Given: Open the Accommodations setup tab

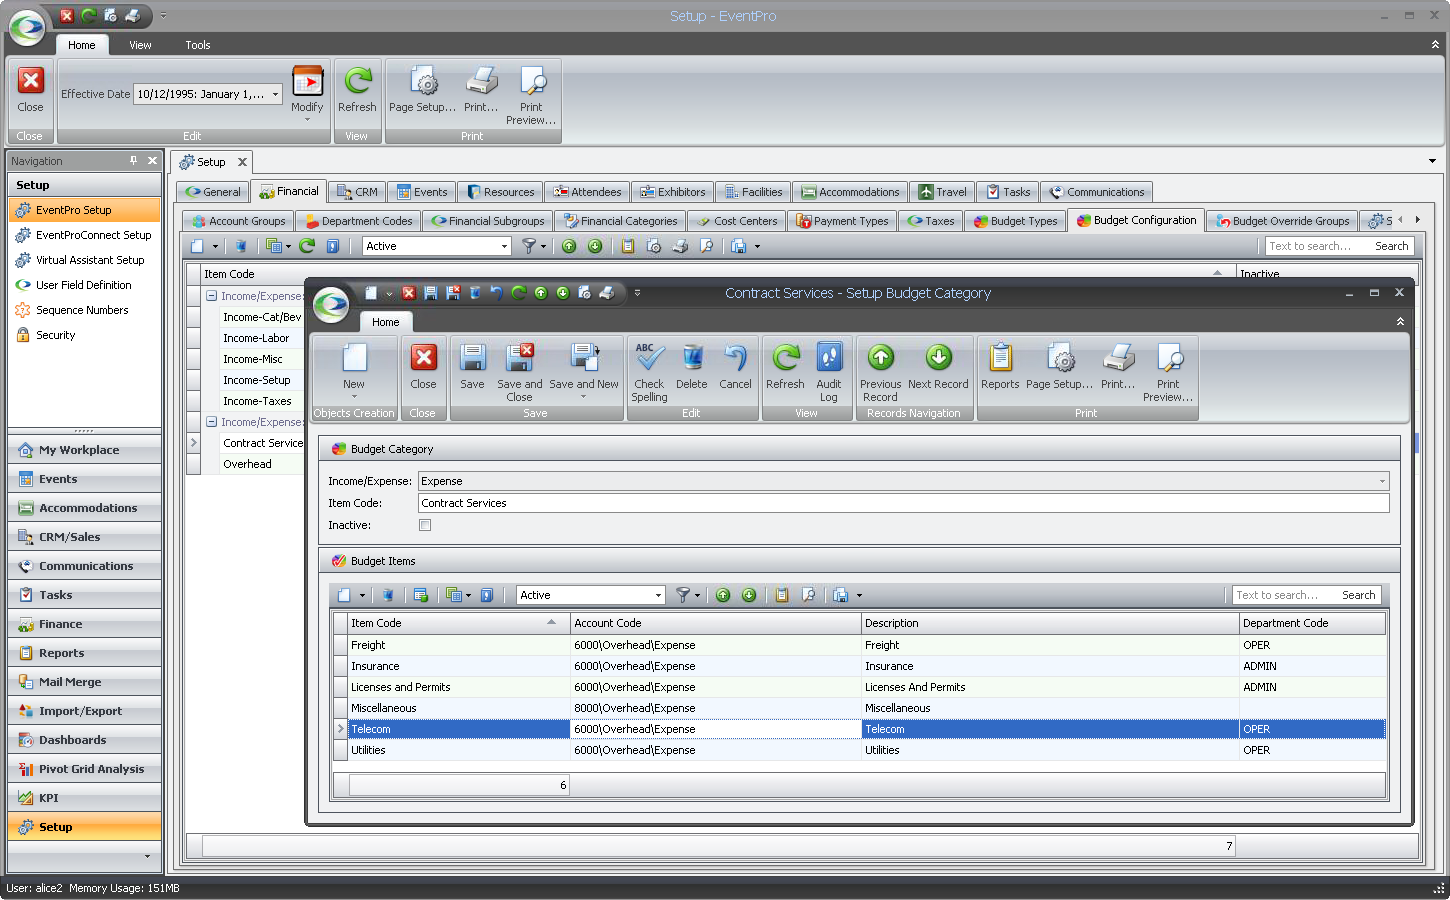Looking at the screenshot, I should tap(850, 192).
